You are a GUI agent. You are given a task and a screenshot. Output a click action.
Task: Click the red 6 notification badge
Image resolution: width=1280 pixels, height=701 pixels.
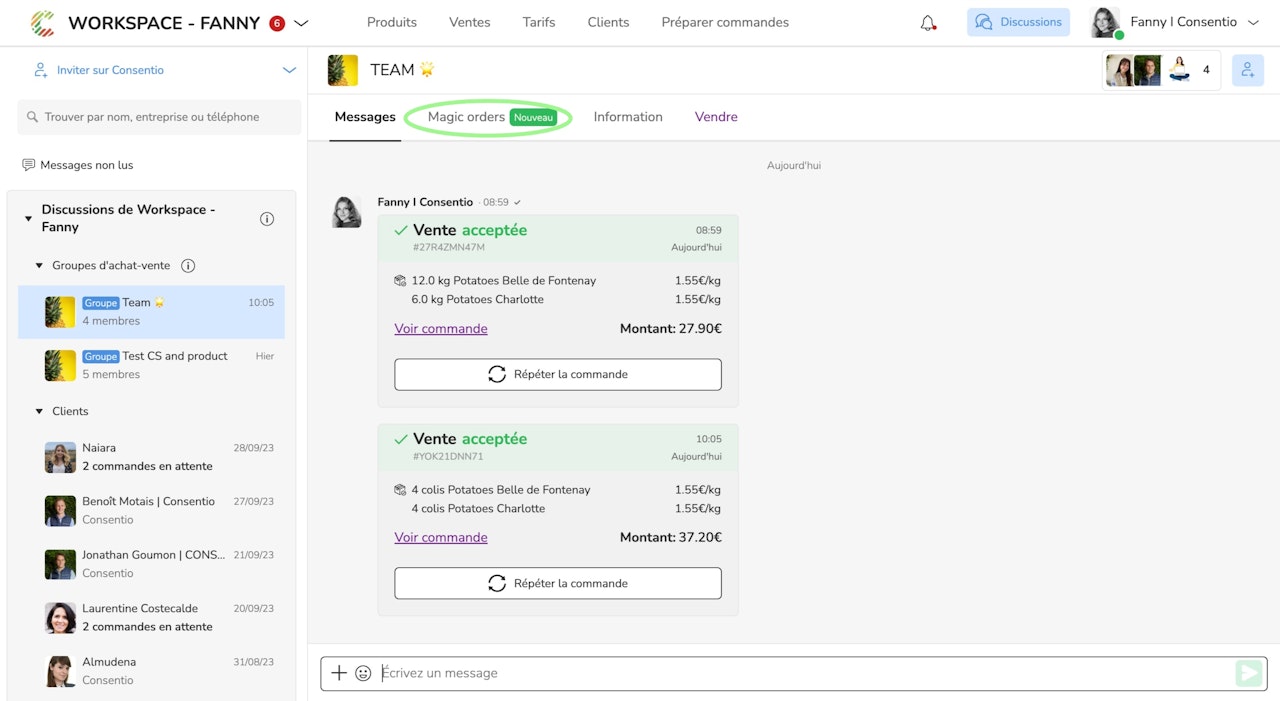(277, 23)
